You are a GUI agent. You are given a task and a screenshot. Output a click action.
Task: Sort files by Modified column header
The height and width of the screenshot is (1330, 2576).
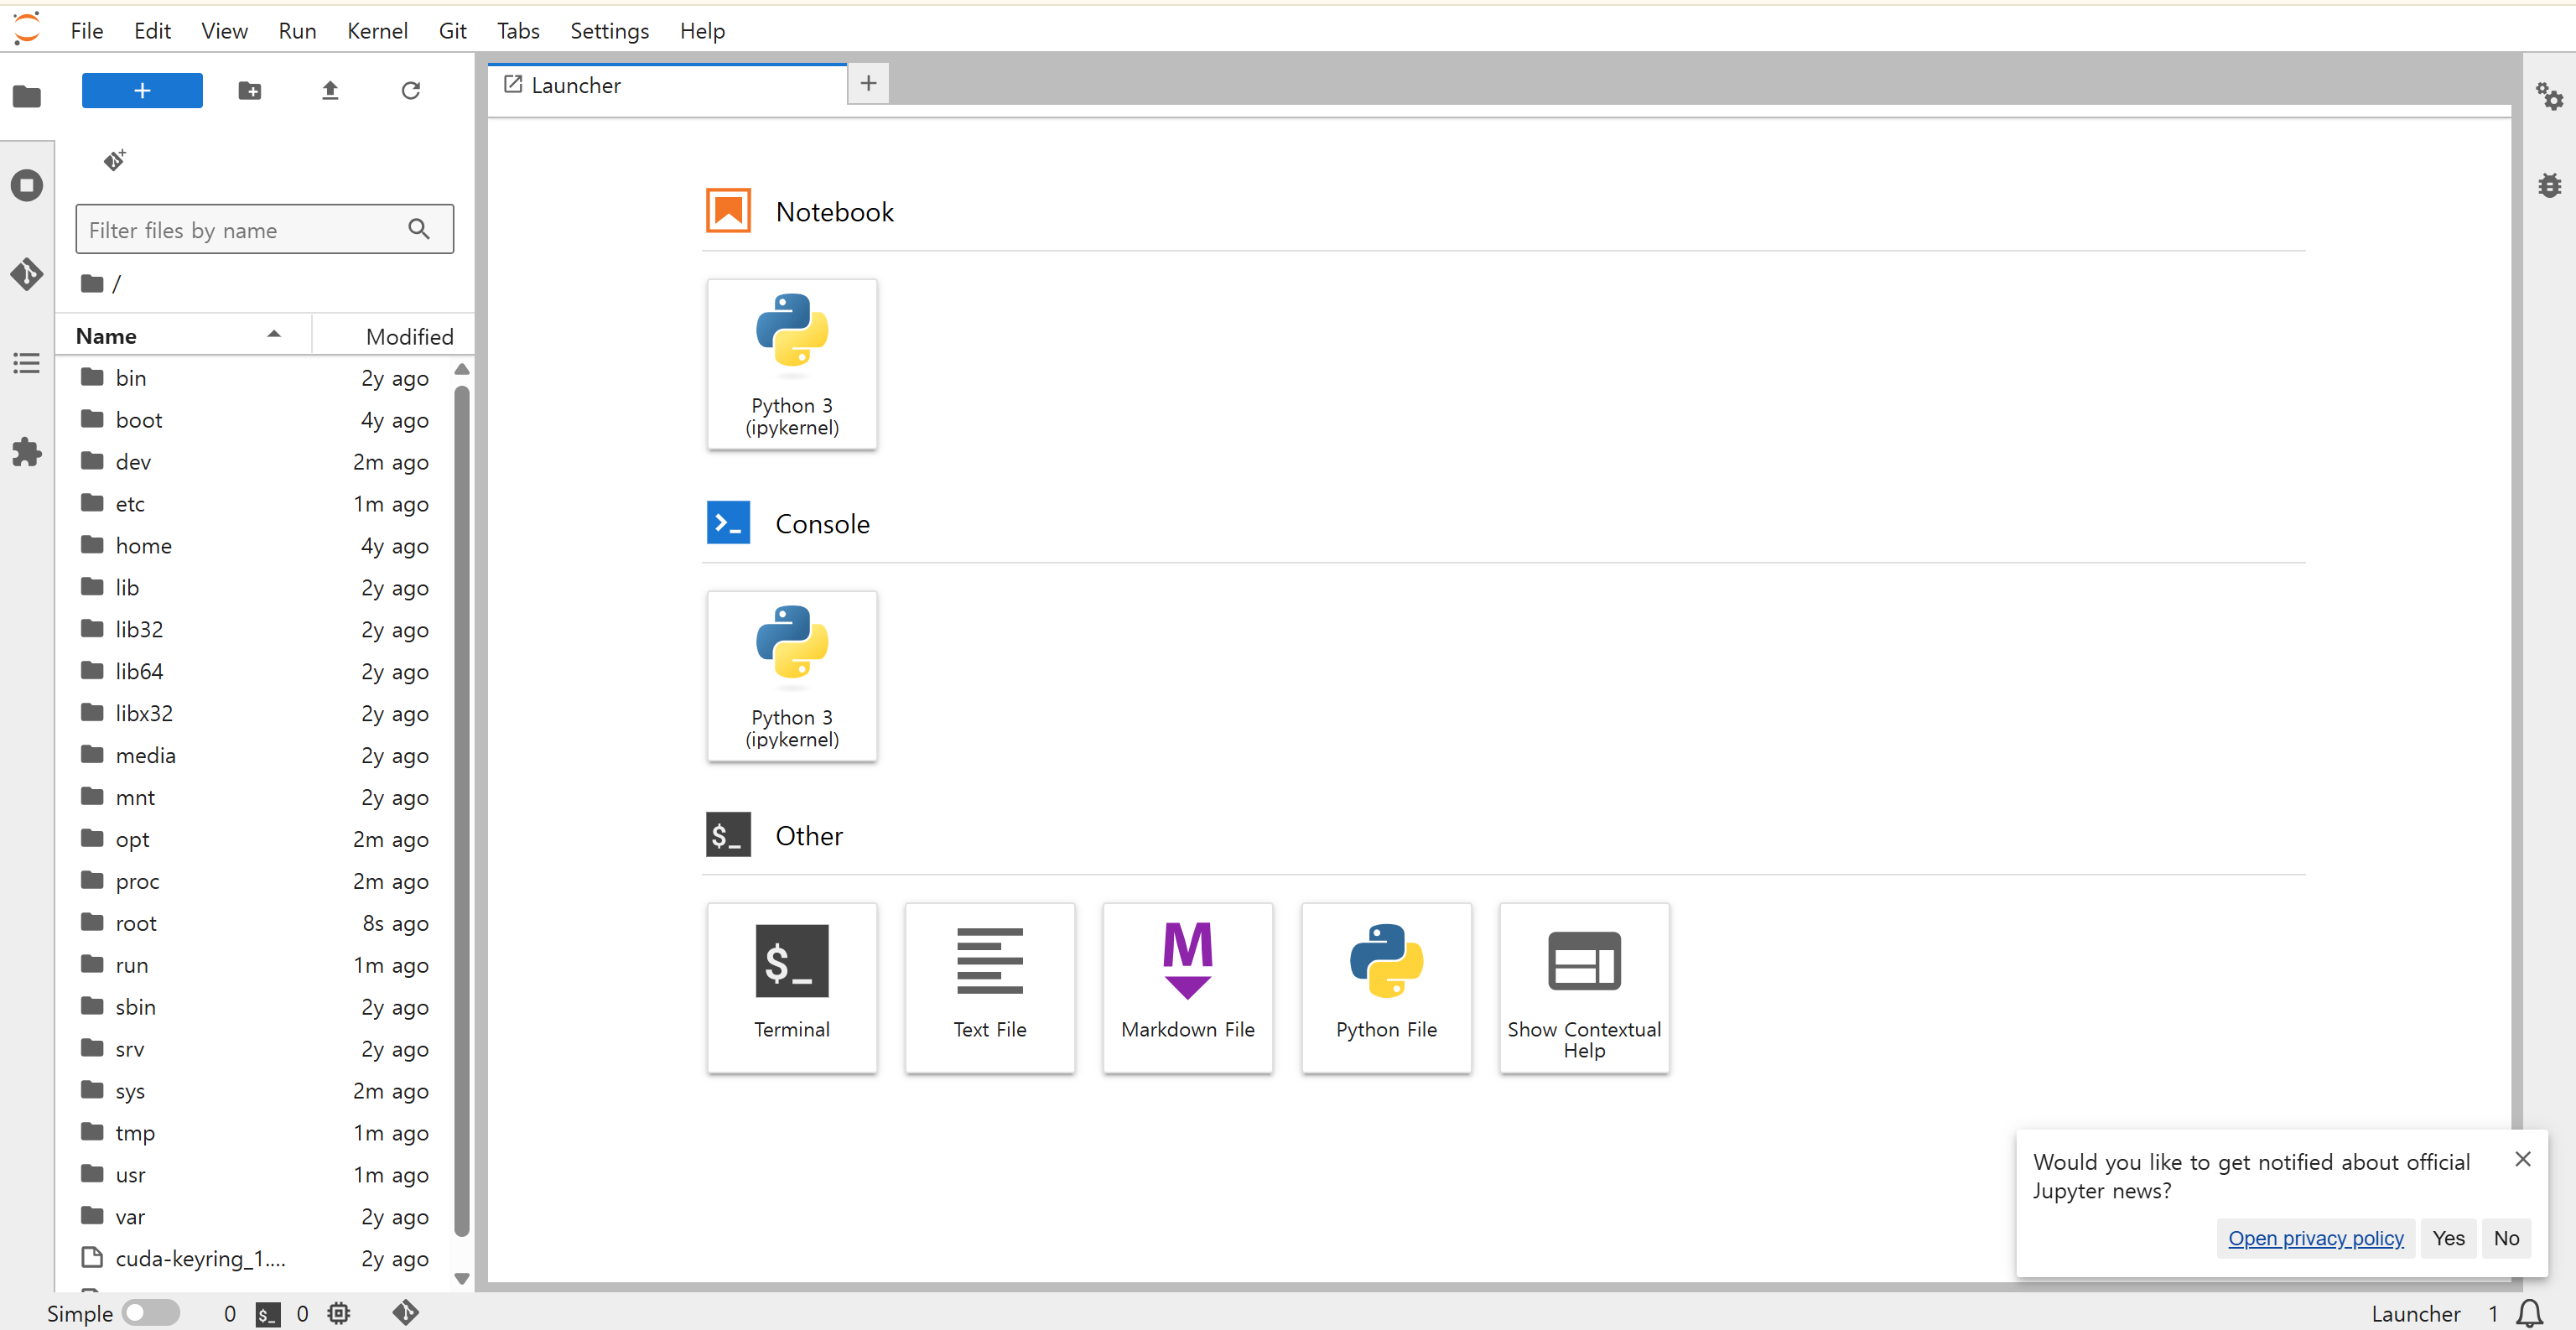pos(392,336)
